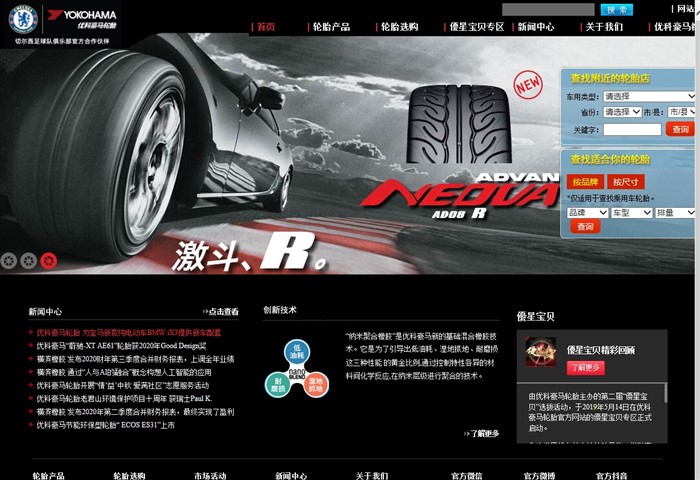Click >>了解更多 under 创新技术
Viewport: 700px width, 480px height.
click(481, 433)
